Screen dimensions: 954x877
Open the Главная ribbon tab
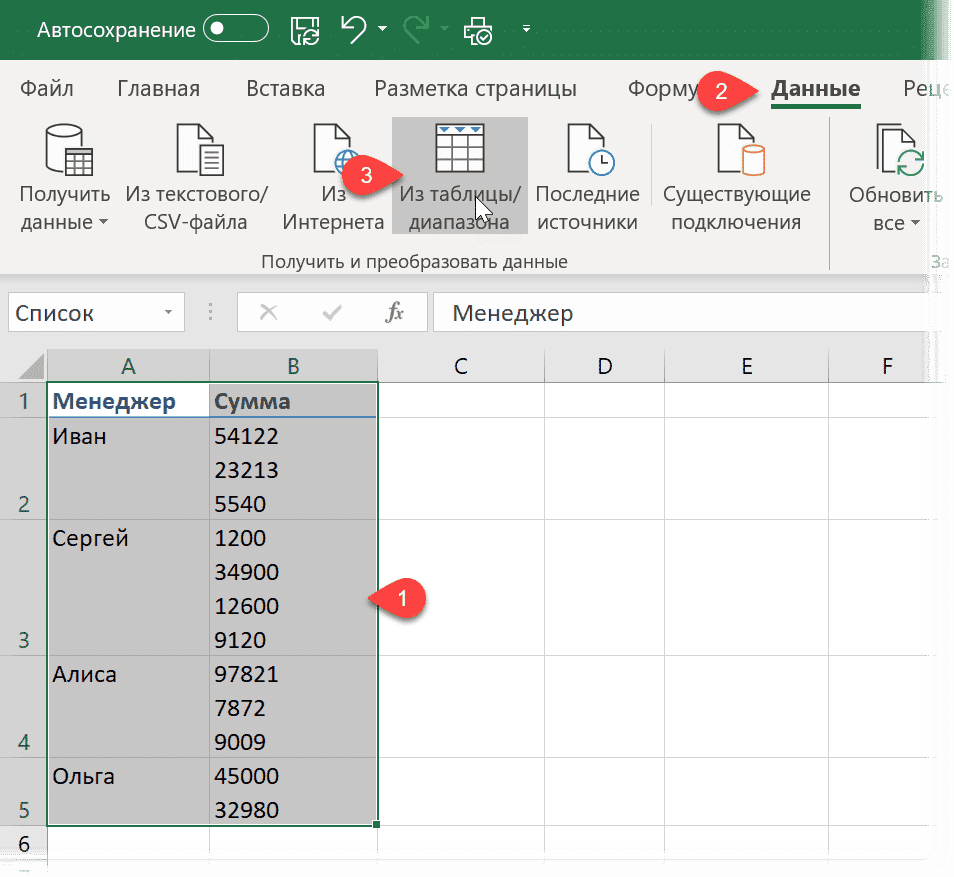click(158, 88)
